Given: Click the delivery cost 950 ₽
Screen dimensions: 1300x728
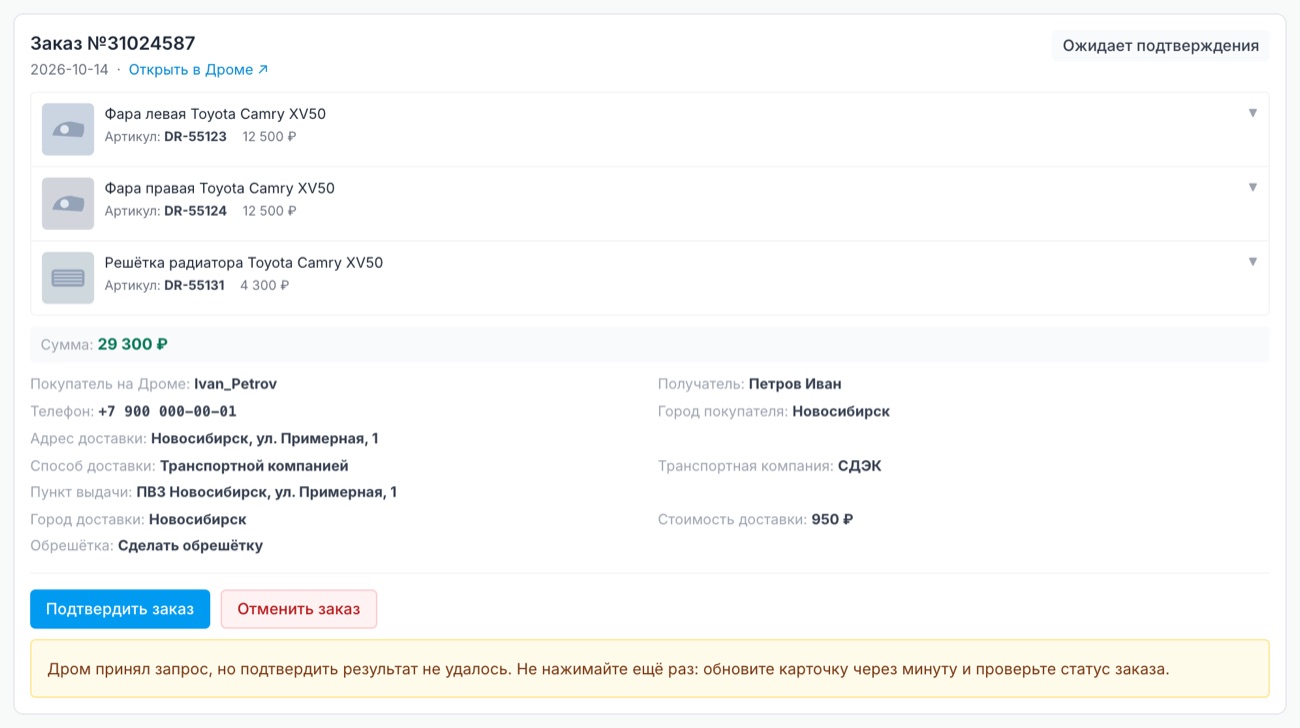Looking at the screenshot, I should click(832, 520).
